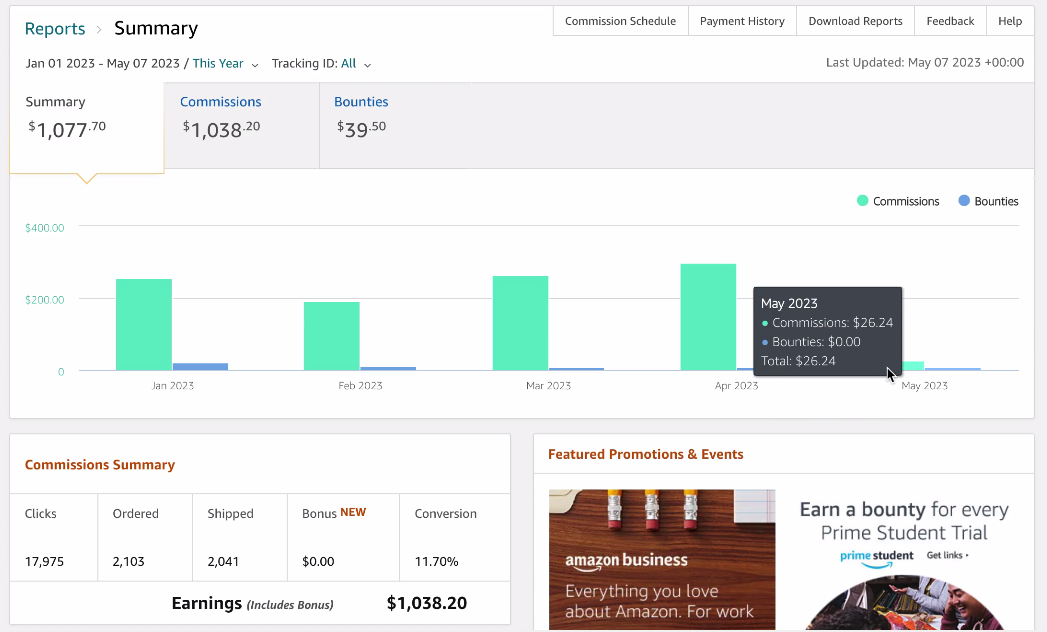
Task: Go back to Reports breadcrumb
Action: (x=55, y=29)
